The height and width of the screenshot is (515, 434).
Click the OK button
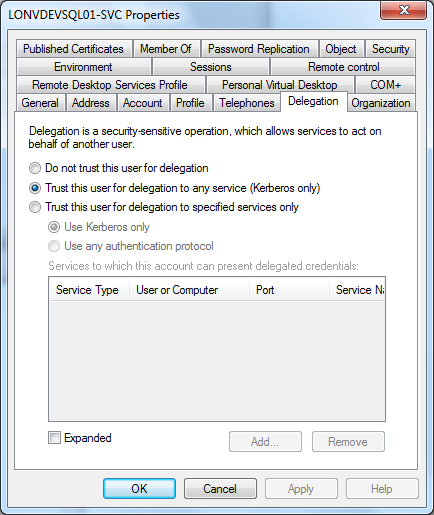139,489
